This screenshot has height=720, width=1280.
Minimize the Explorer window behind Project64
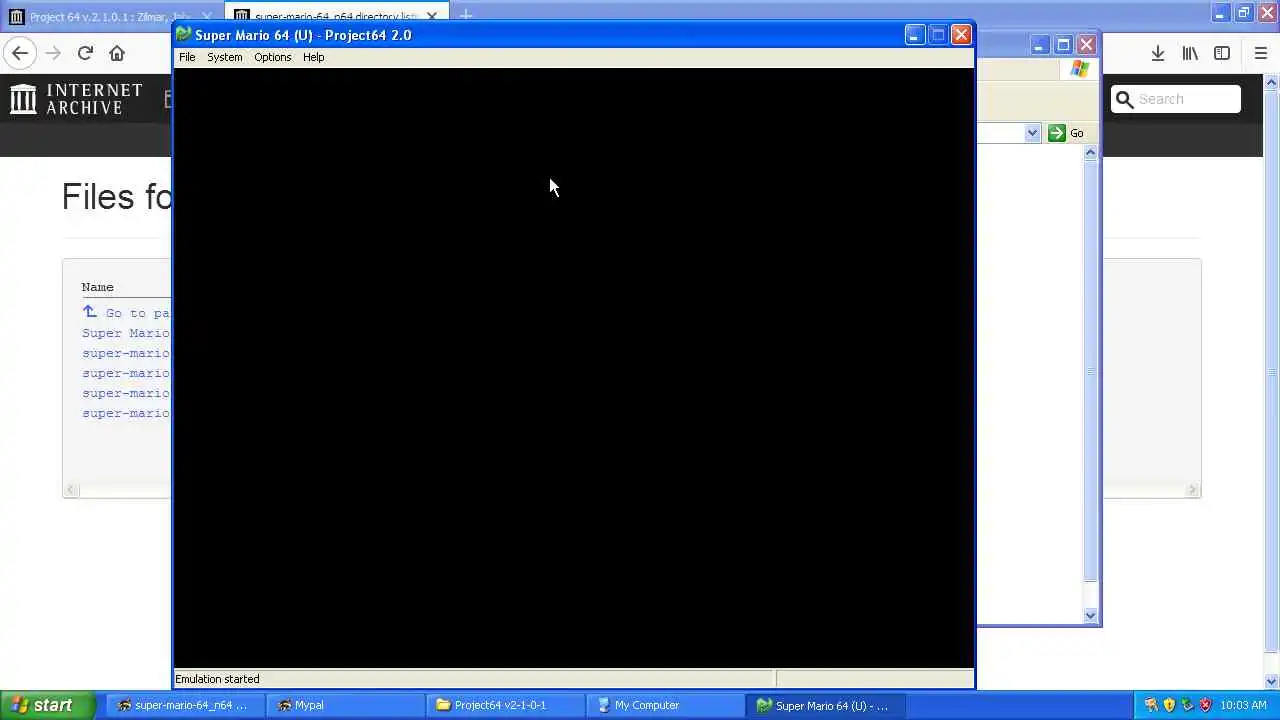pos(1040,45)
